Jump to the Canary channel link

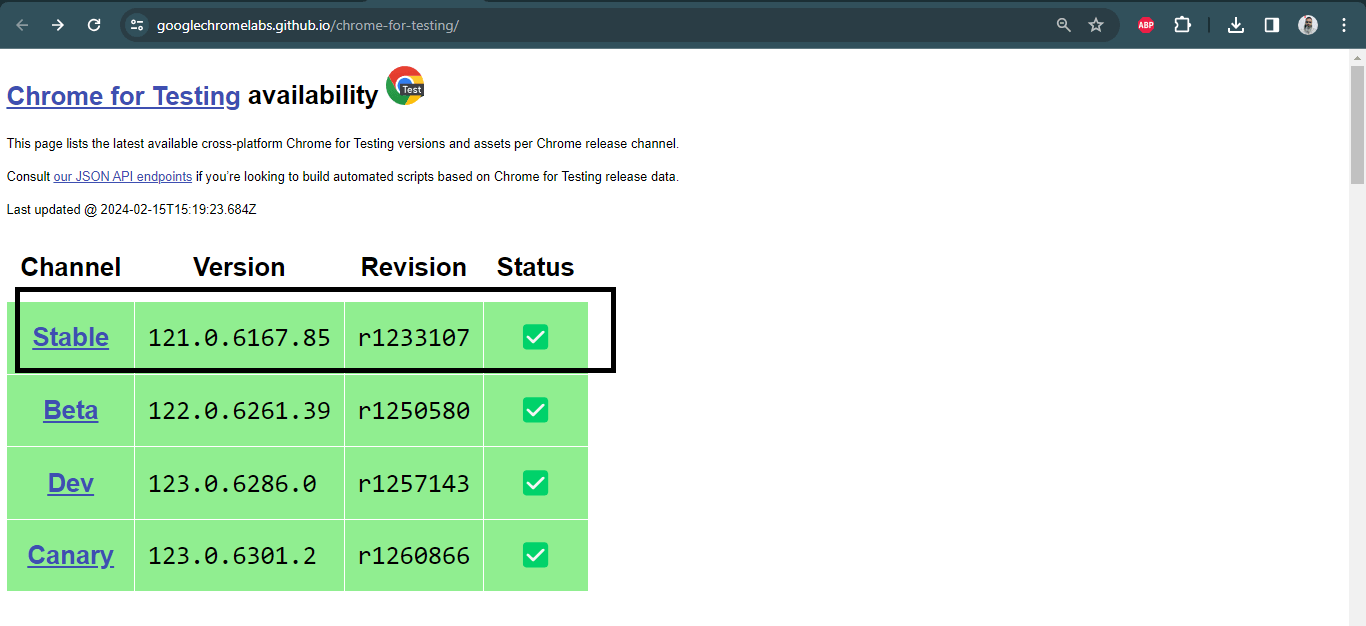(71, 555)
